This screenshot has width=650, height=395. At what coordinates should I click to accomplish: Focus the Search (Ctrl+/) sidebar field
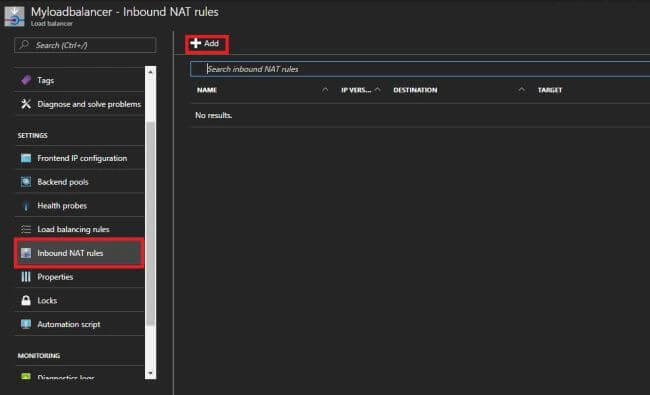coord(85,45)
